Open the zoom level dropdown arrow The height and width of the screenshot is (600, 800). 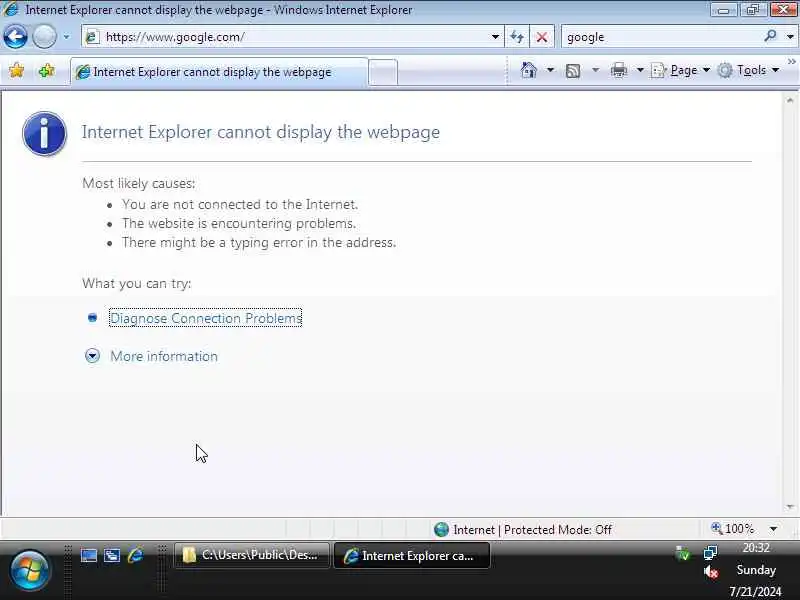773,529
